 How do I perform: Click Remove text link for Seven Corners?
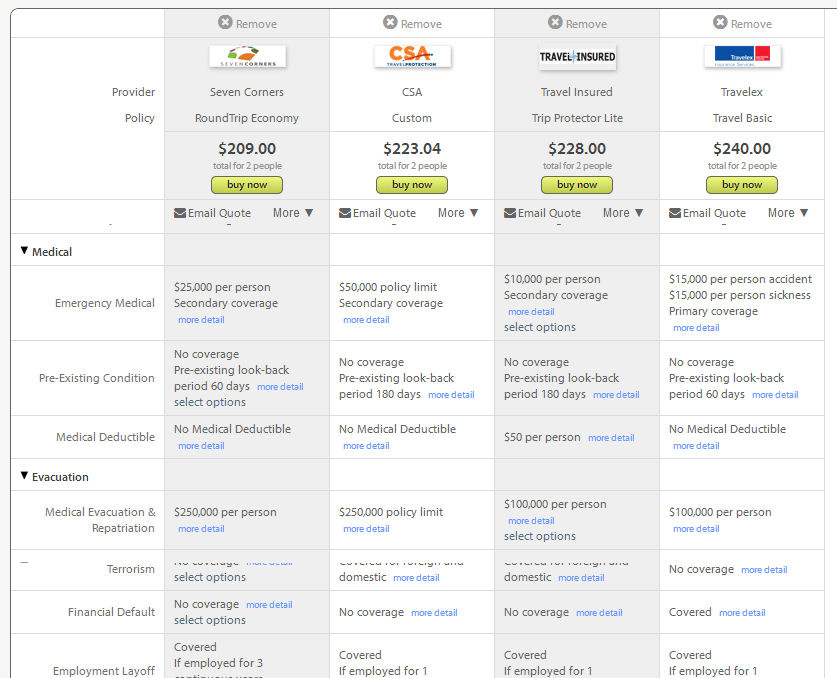[x=256, y=24]
